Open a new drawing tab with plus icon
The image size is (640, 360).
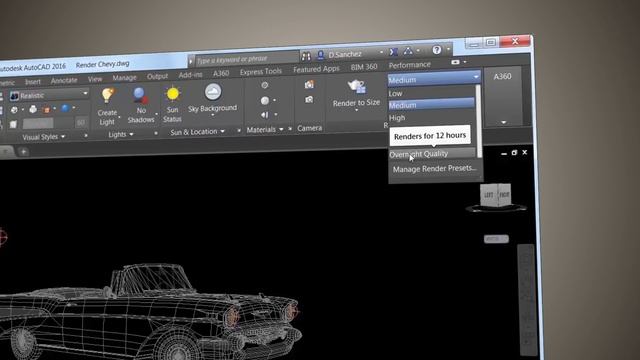[x=23, y=152]
